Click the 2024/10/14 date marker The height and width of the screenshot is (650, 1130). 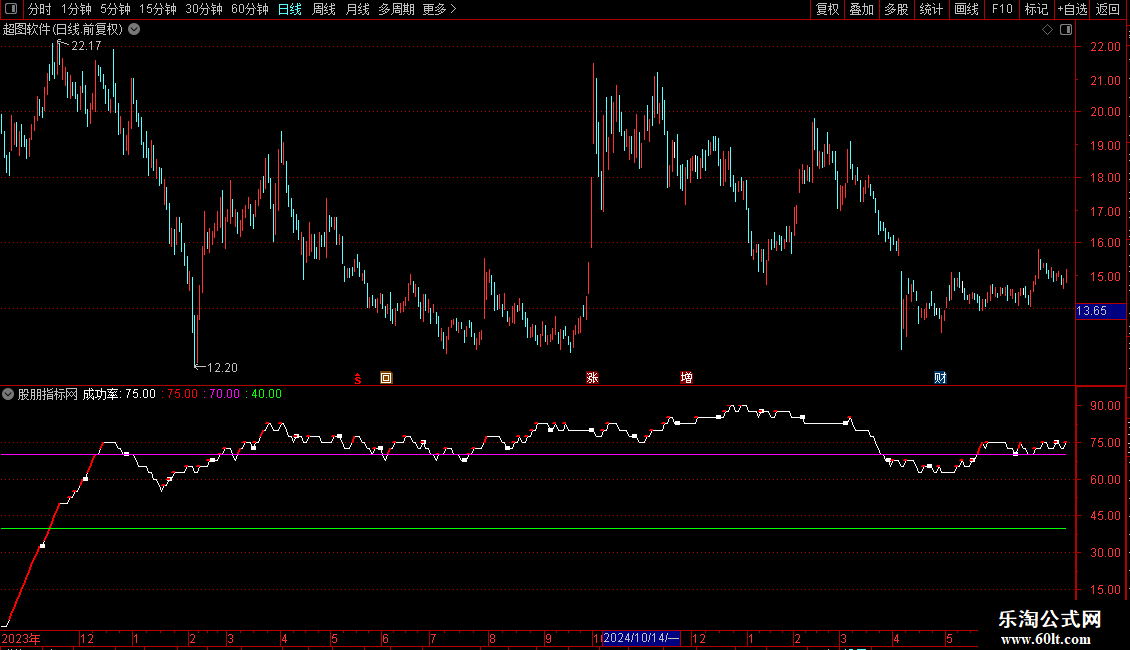pyautogui.click(x=641, y=638)
